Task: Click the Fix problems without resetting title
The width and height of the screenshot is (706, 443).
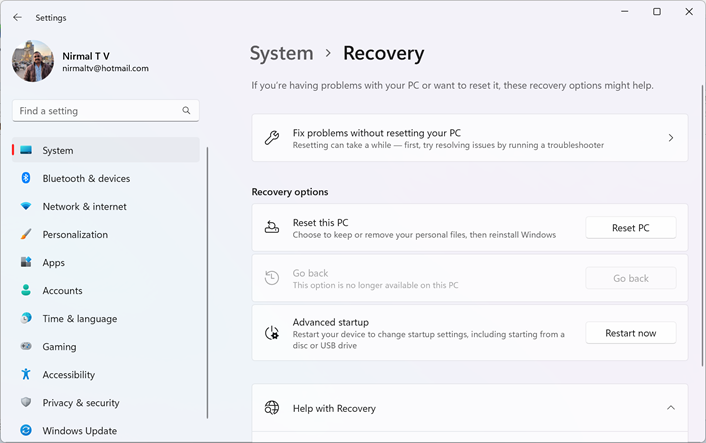Action: (x=376, y=133)
